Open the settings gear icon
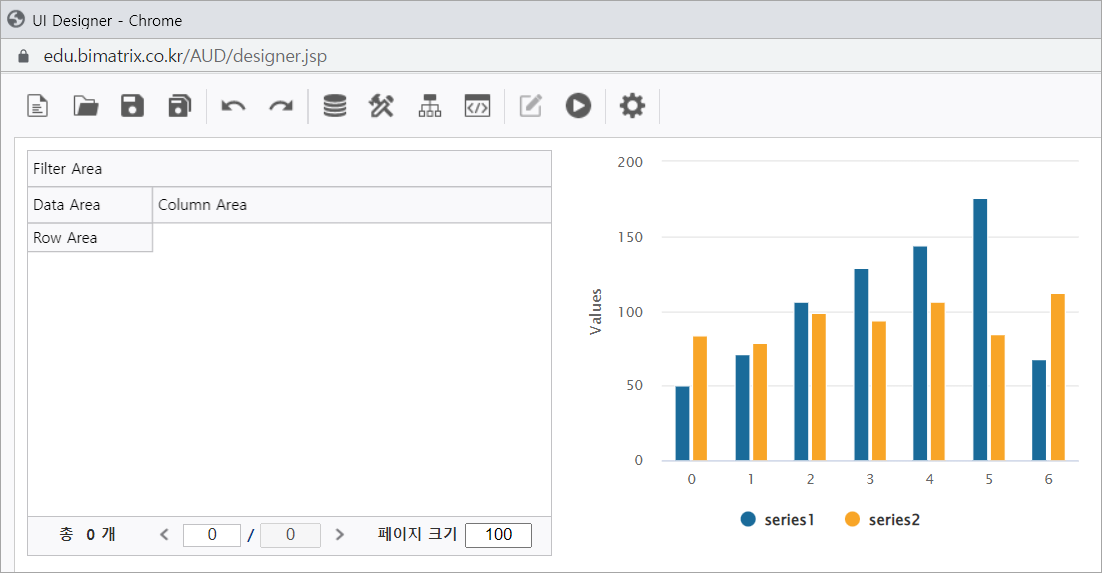The image size is (1102, 573). click(632, 105)
